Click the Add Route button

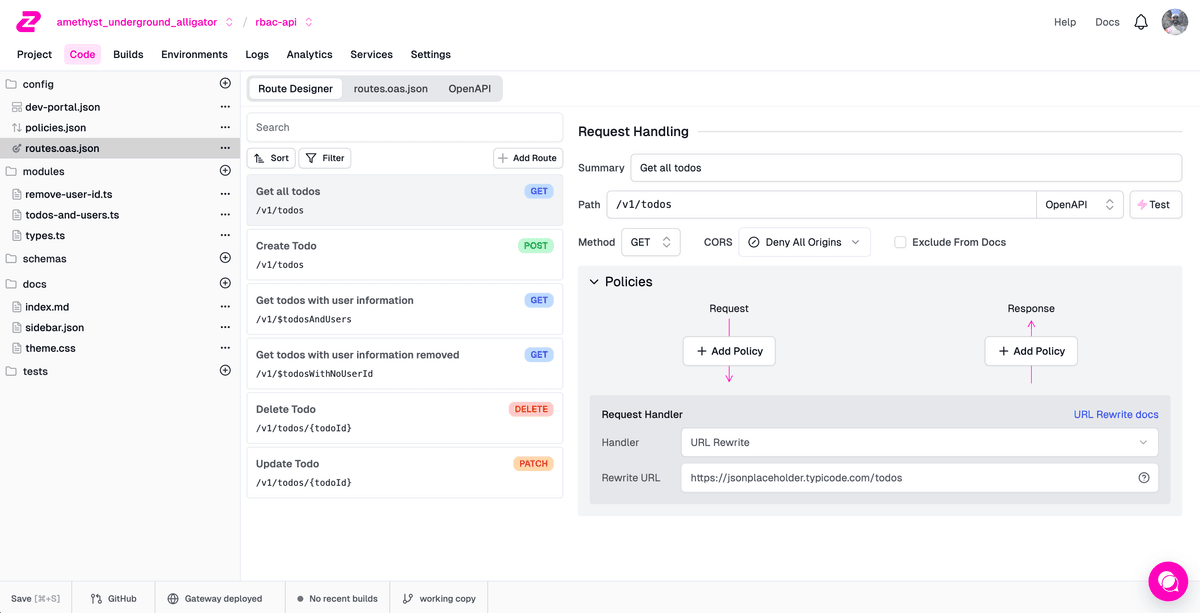[x=528, y=158]
